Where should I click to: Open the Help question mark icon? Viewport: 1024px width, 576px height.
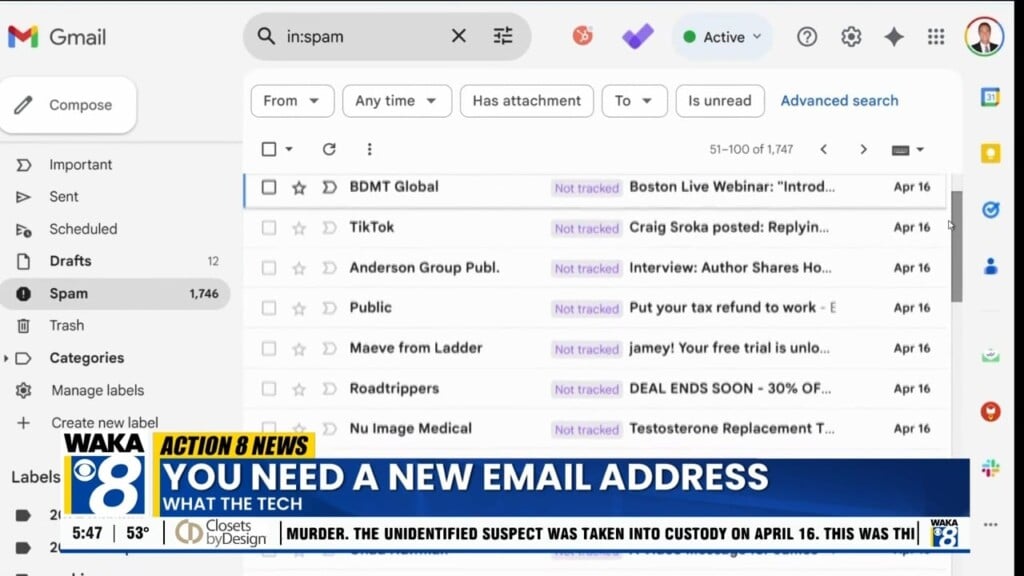coord(807,37)
